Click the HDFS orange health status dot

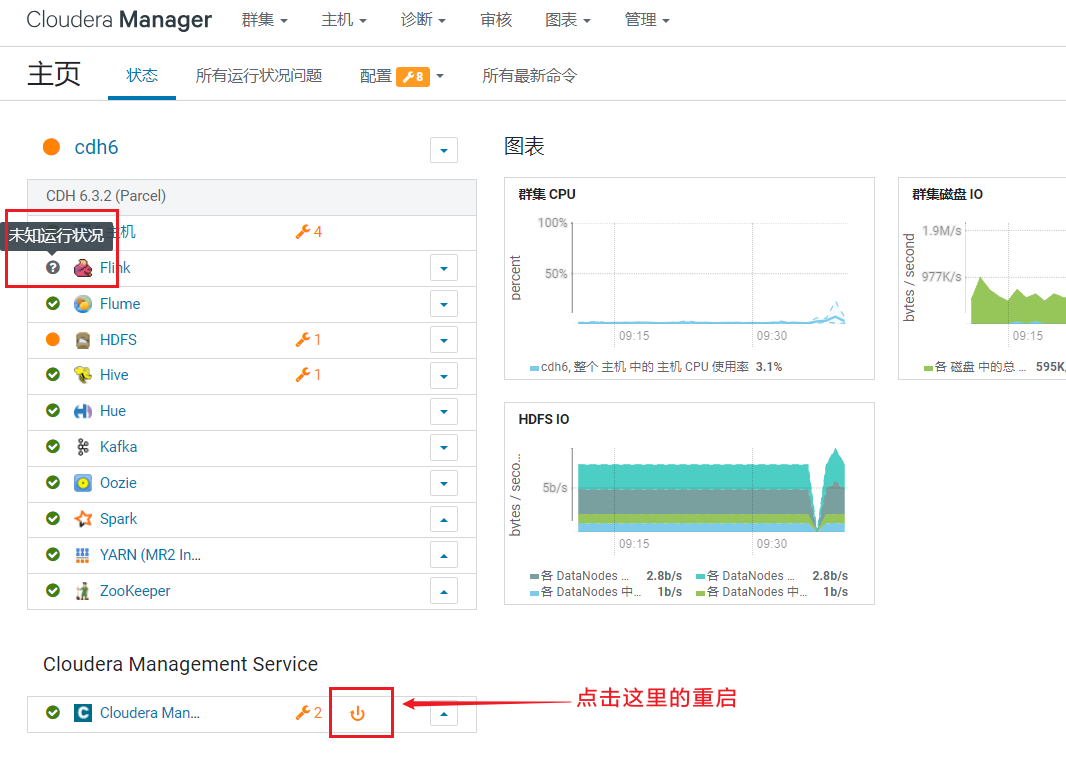click(52, 339)
